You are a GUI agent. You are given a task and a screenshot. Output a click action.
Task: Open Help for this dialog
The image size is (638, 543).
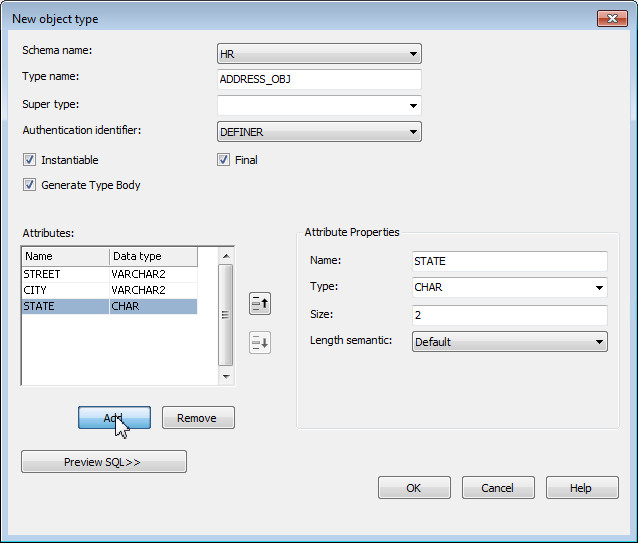[582, 488]
